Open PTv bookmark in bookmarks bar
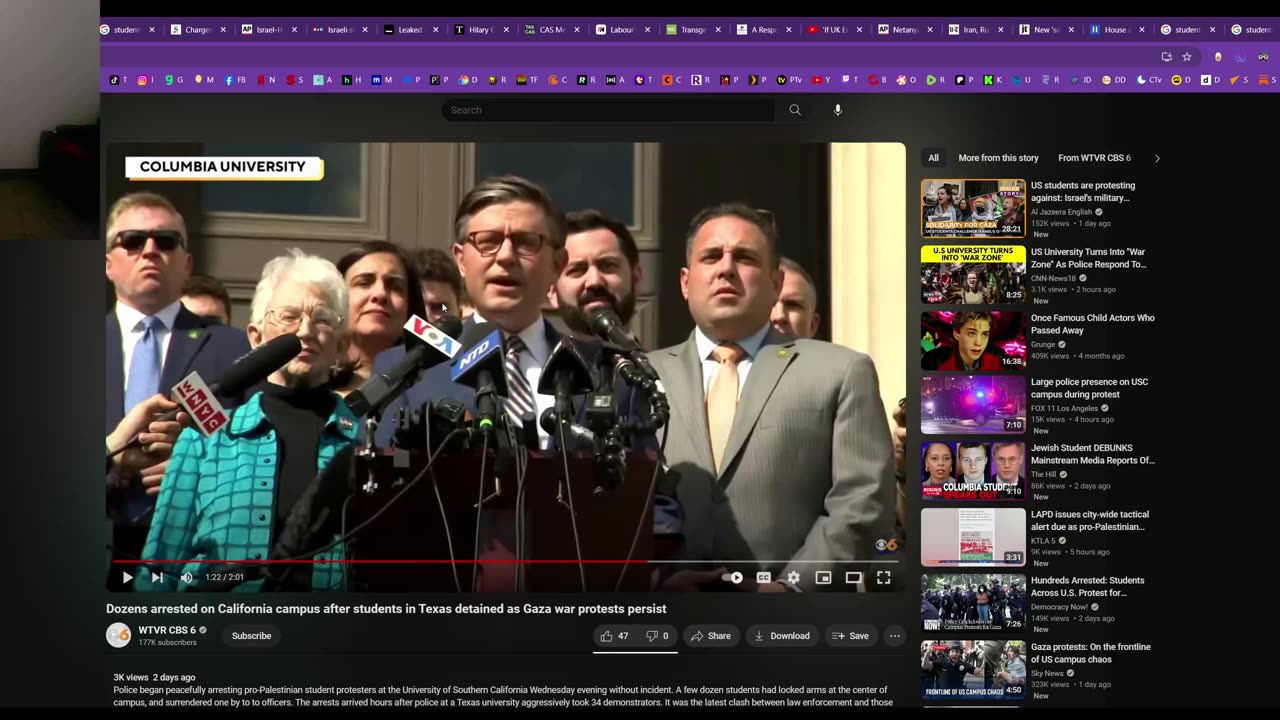Screen dimensions: 1280x720 point(789,80)
